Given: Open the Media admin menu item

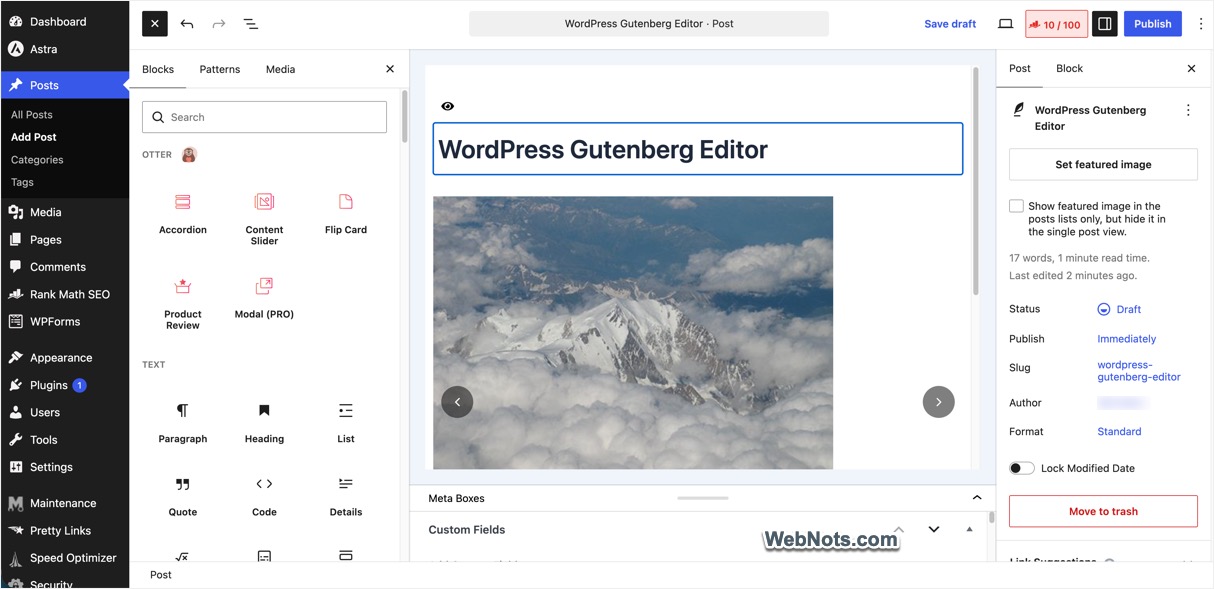Looking at the screenshot, I should (65, 212).
